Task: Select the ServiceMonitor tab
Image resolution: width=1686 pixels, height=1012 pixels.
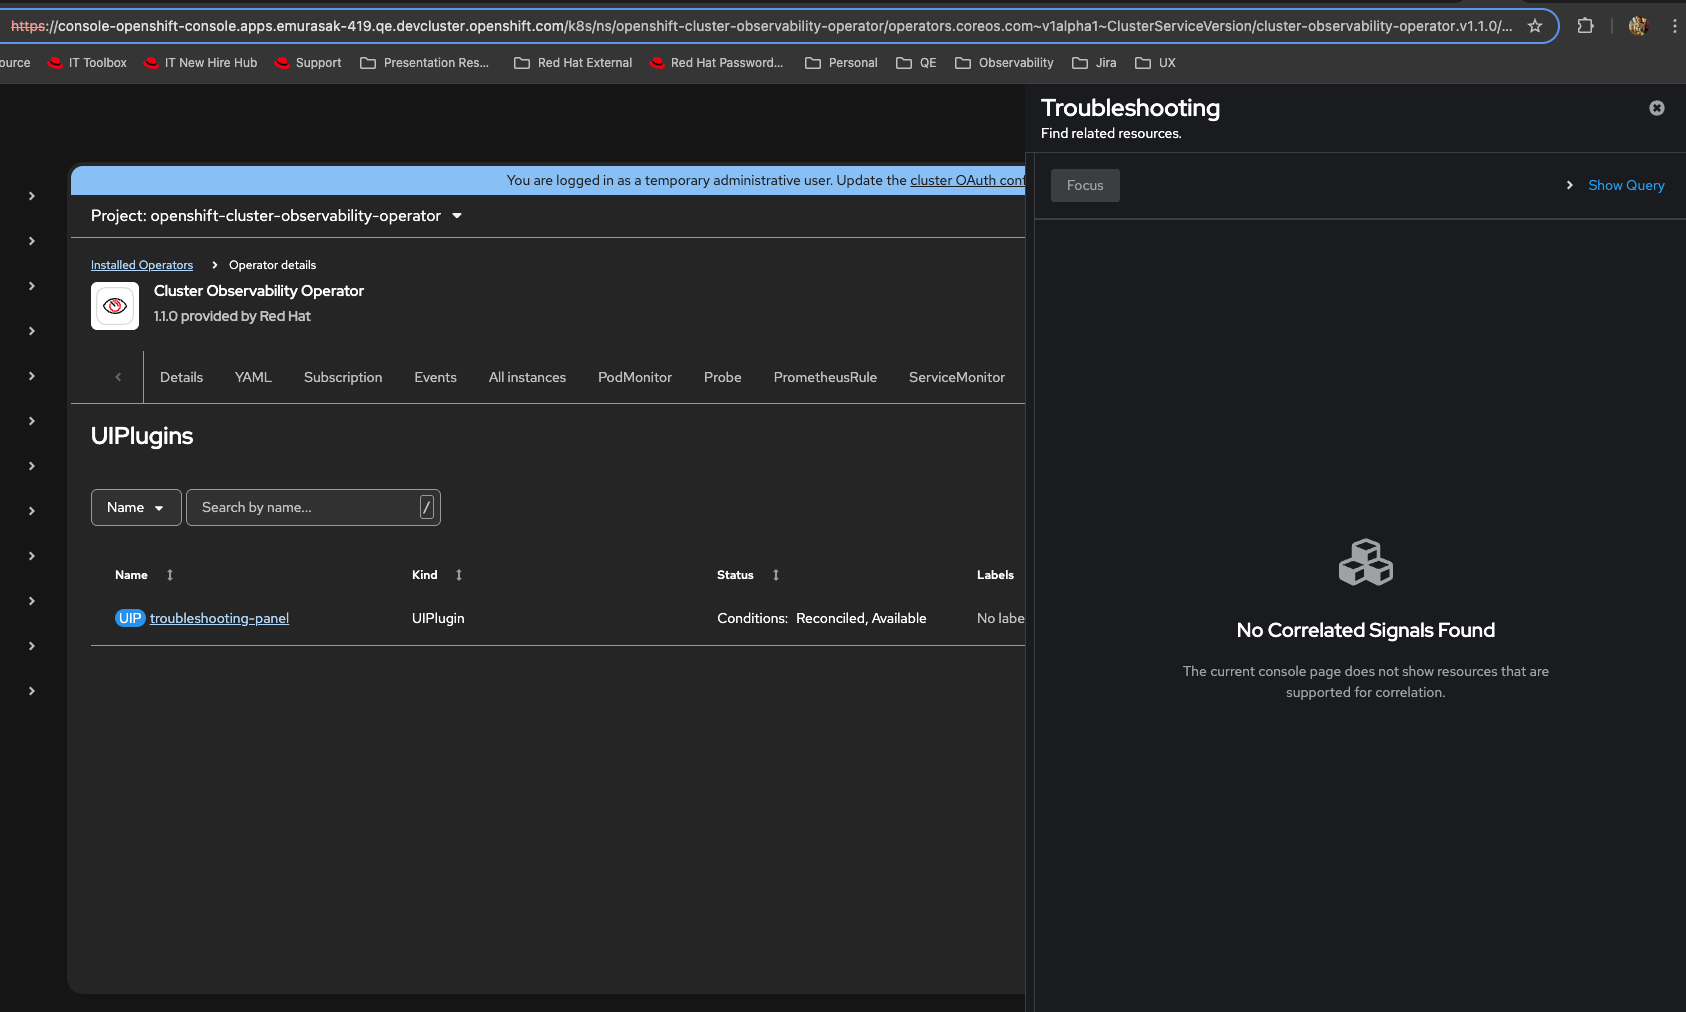Action: click(x=956, y=377)
